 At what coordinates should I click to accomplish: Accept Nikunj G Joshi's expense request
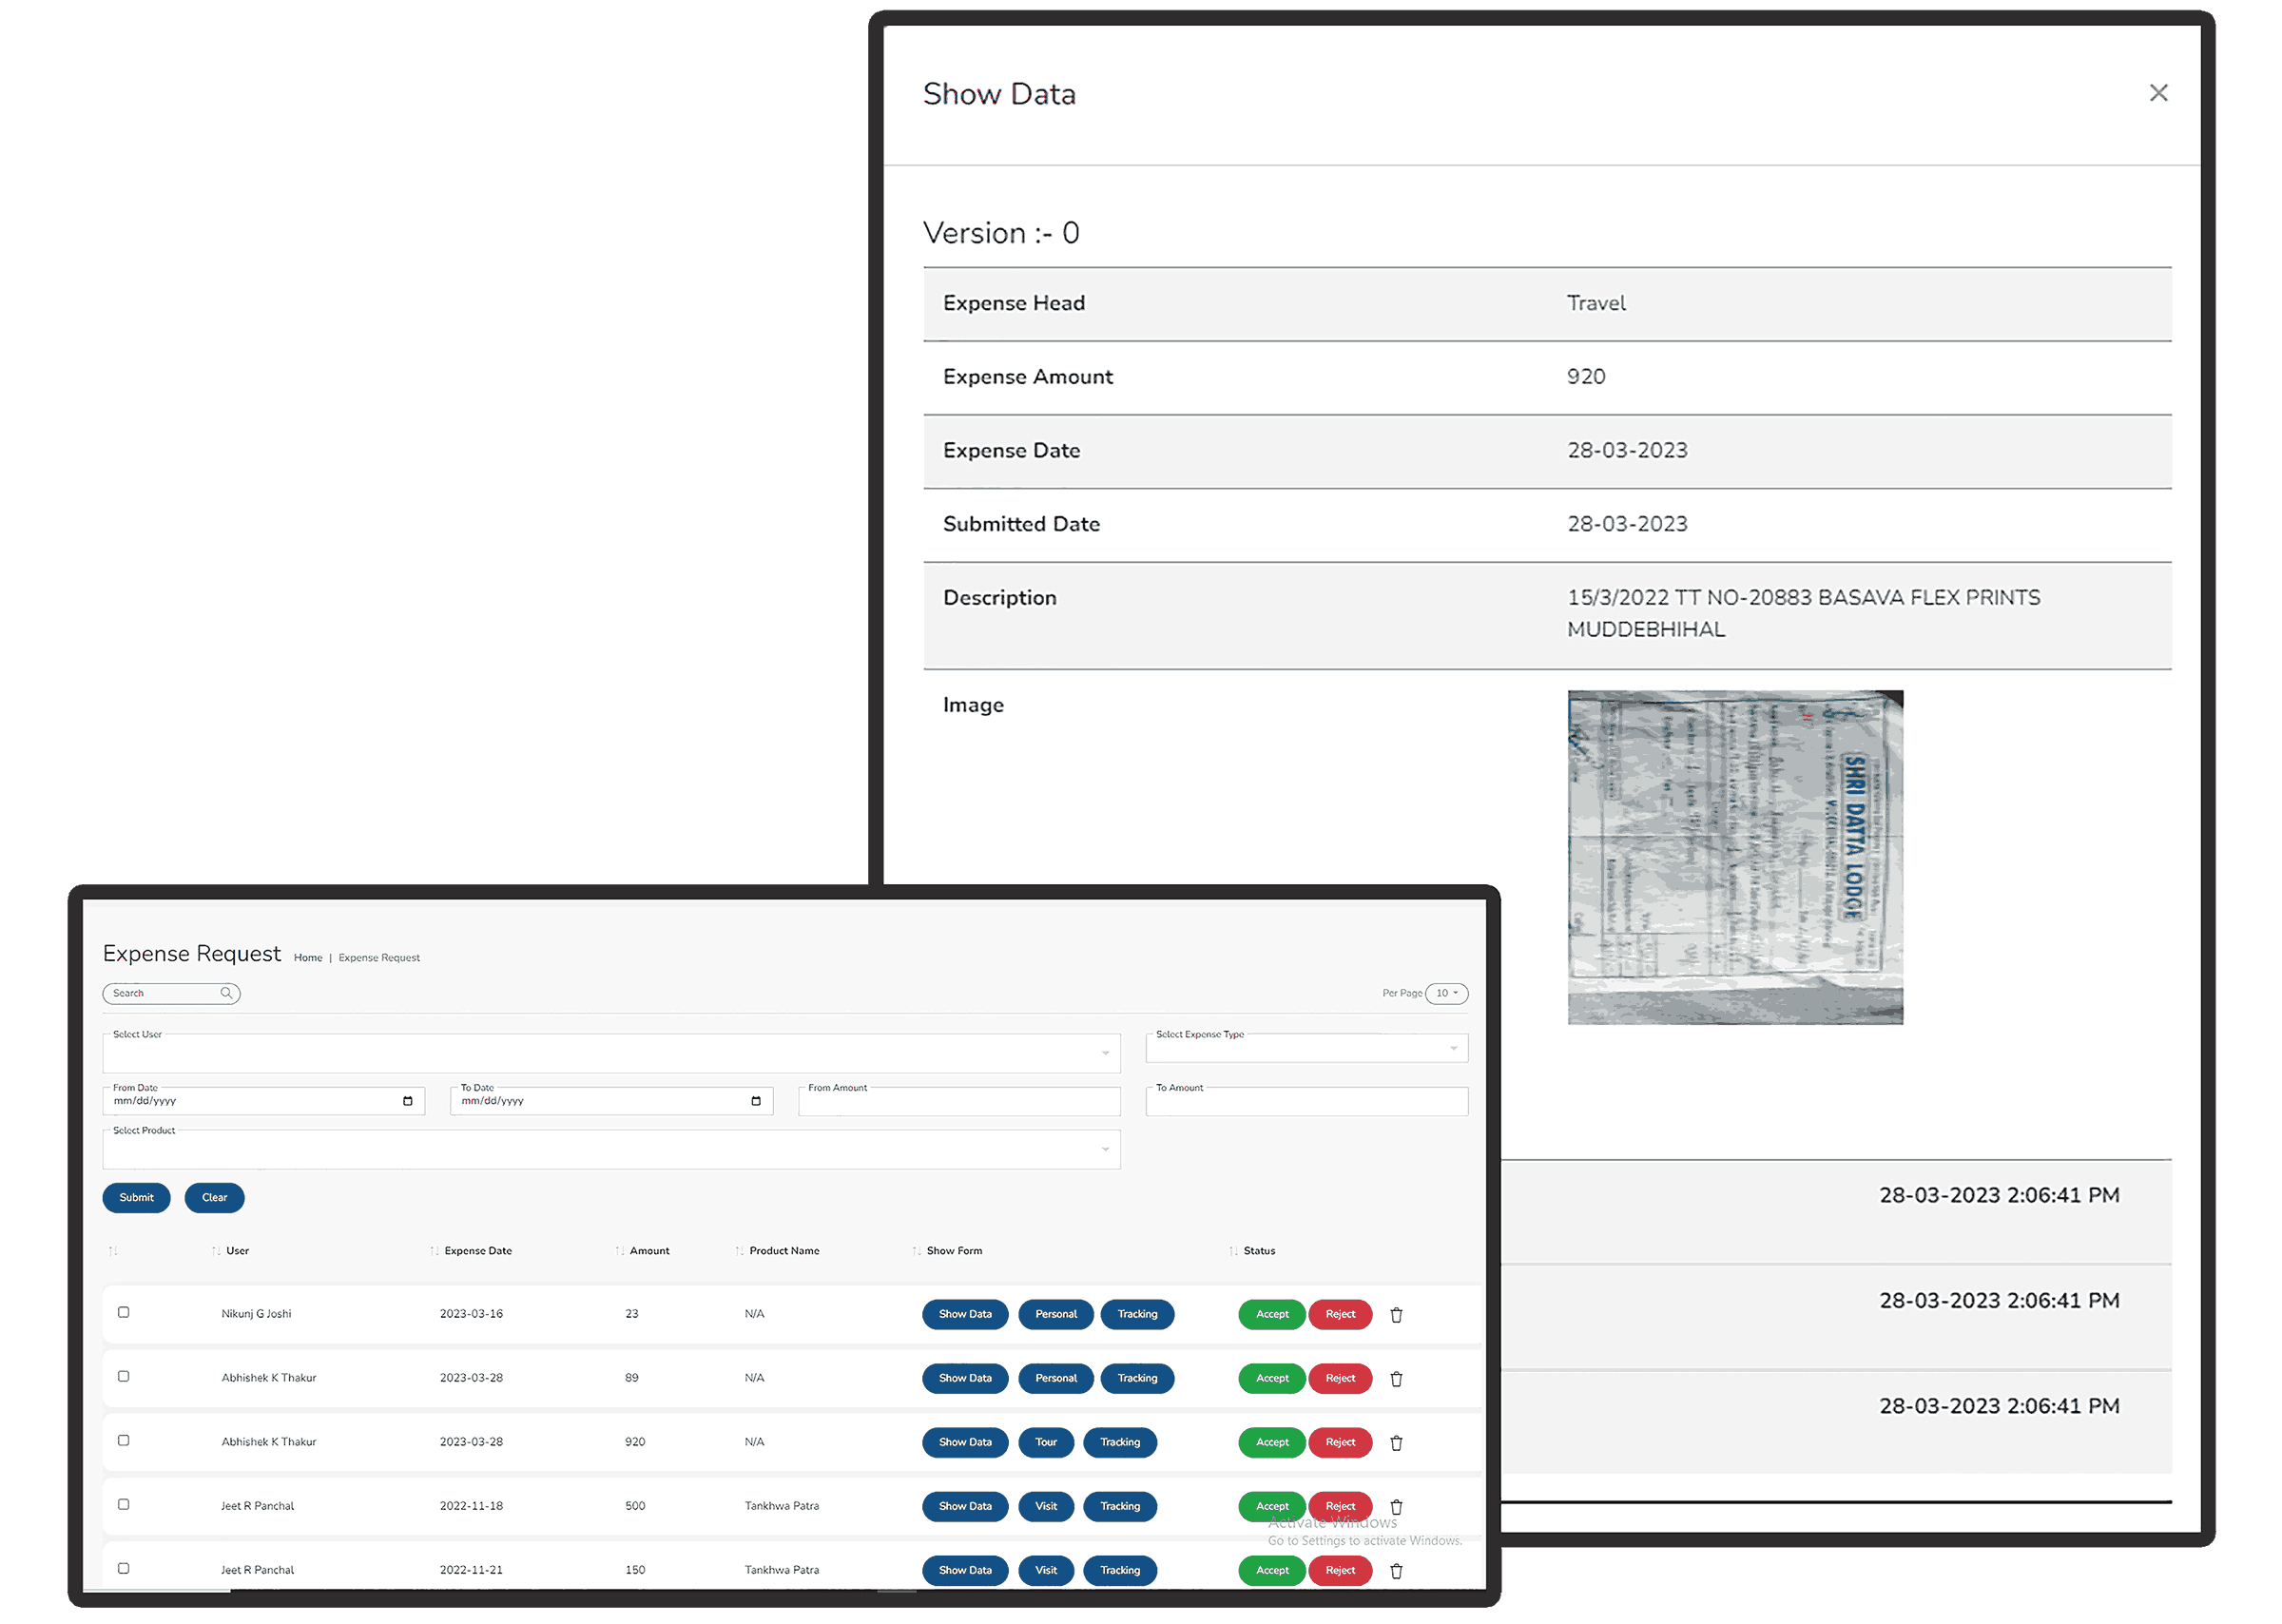[x=1271, y=1314]
